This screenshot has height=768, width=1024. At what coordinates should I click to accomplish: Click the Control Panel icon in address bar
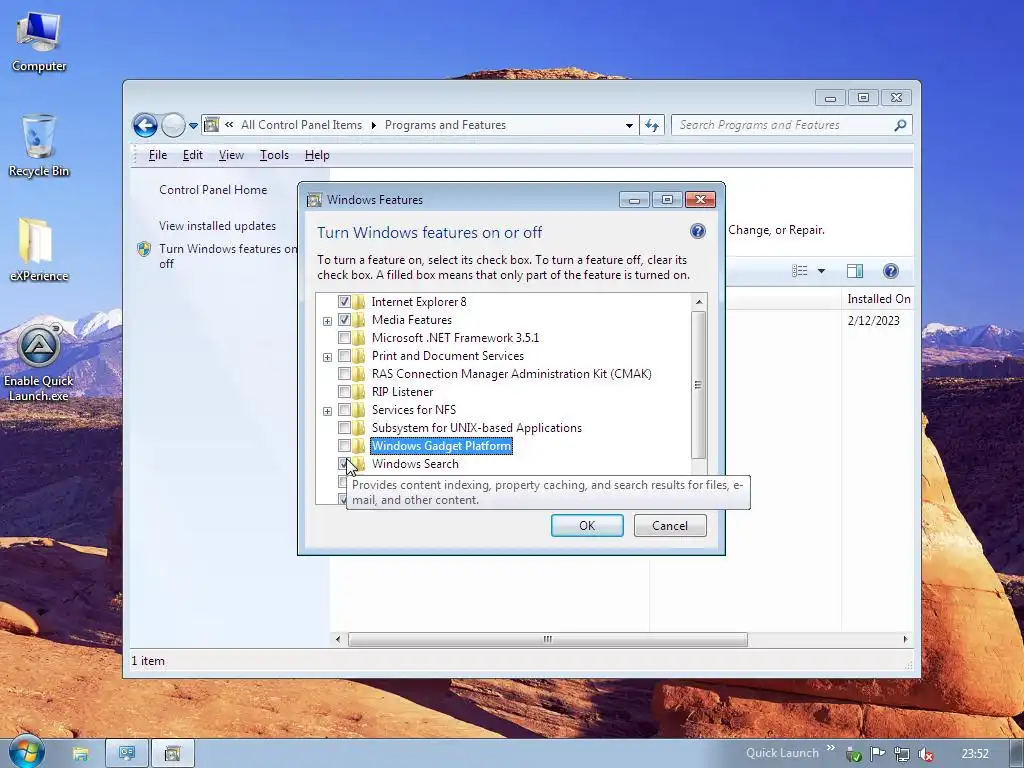click(x=211, y=125)
